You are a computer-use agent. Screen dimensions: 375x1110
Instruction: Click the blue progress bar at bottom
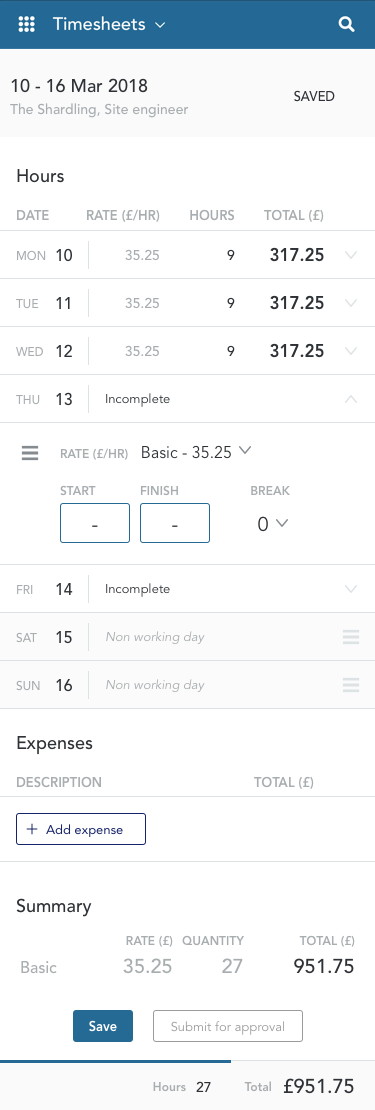pos(115,1061)
